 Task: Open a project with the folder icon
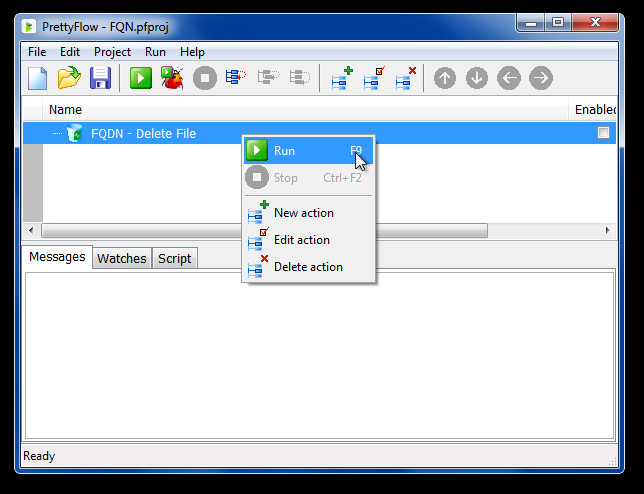click(x=69, y=78)
